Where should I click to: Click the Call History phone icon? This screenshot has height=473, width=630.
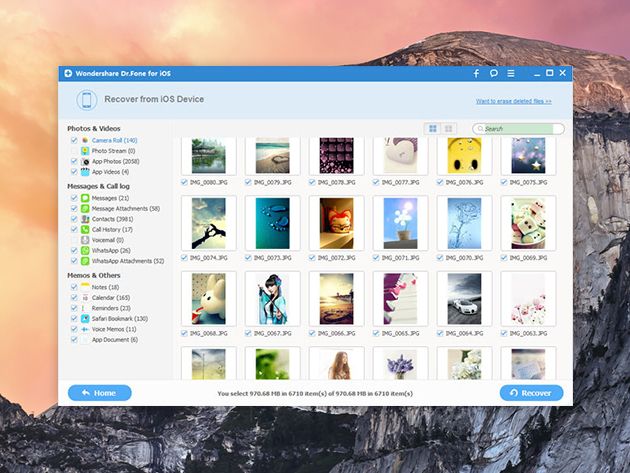tap(85, 229)
